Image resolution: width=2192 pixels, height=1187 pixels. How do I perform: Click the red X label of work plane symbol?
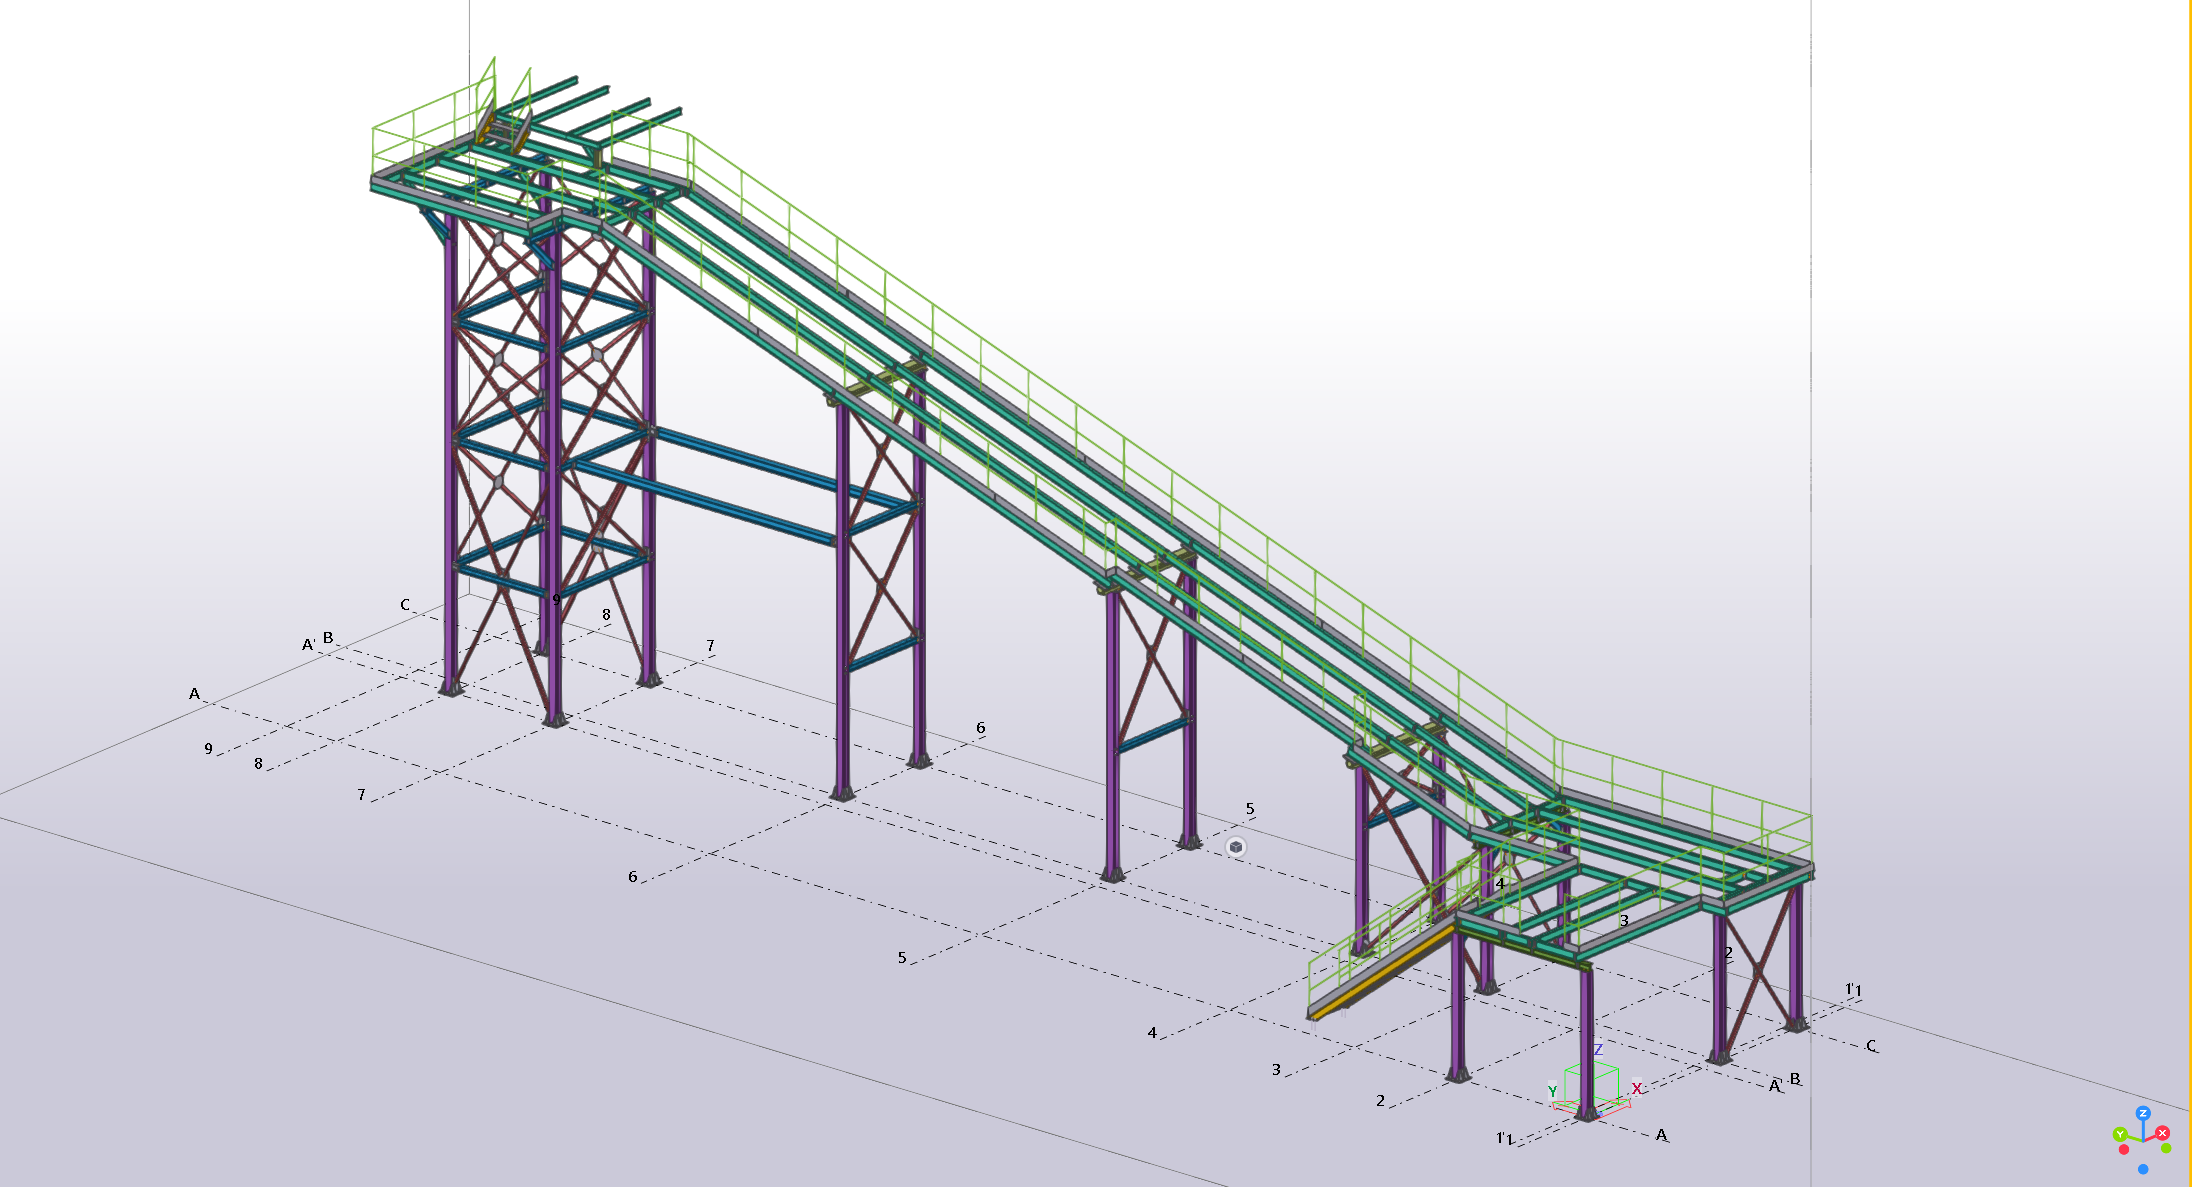click(x=1637, y=1088)
